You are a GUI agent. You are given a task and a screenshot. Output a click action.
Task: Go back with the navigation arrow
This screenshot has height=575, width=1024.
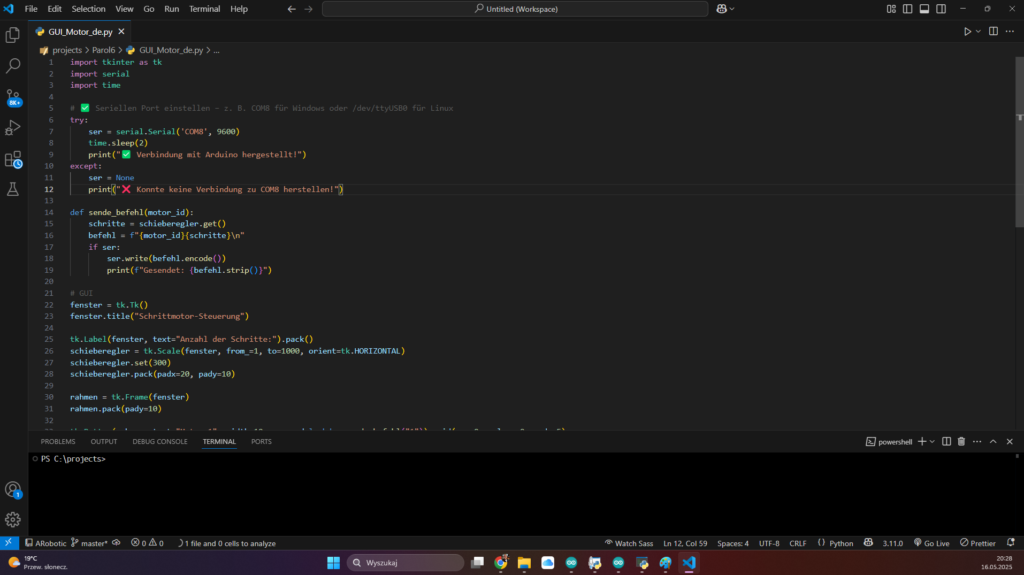pos(292,9)
